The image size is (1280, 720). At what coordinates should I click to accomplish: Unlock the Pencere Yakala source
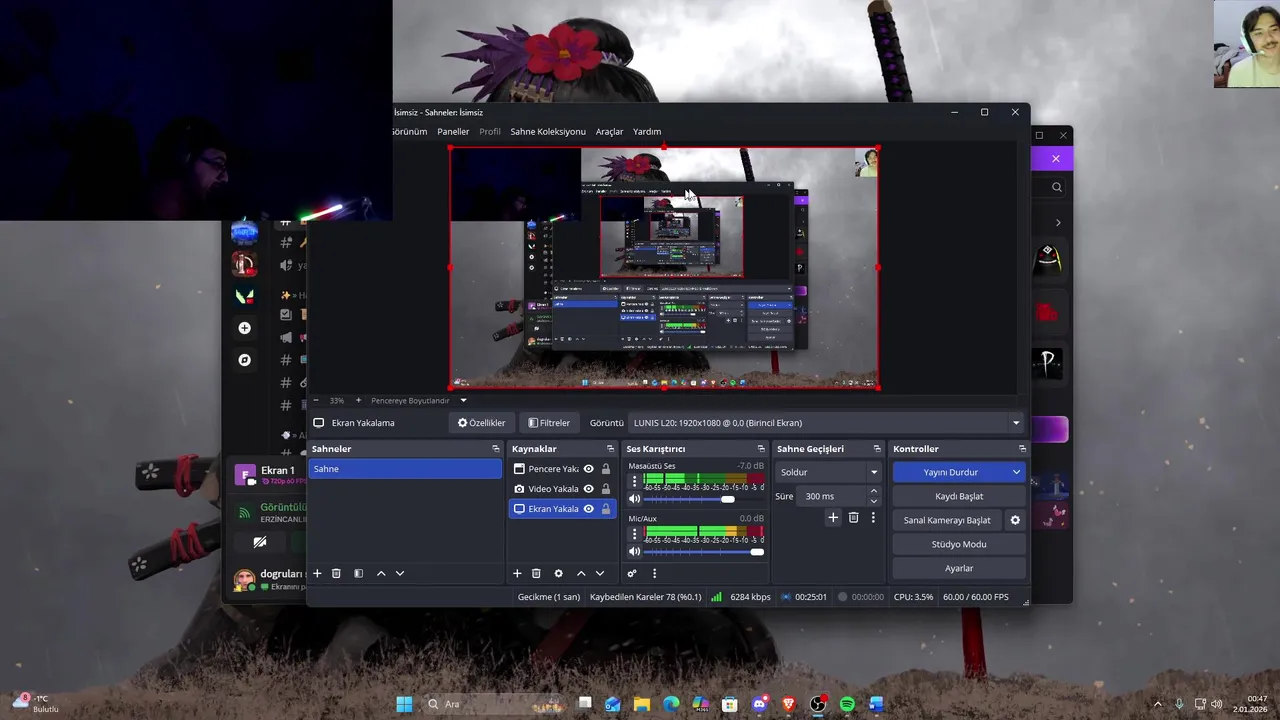tap(606, 469)
